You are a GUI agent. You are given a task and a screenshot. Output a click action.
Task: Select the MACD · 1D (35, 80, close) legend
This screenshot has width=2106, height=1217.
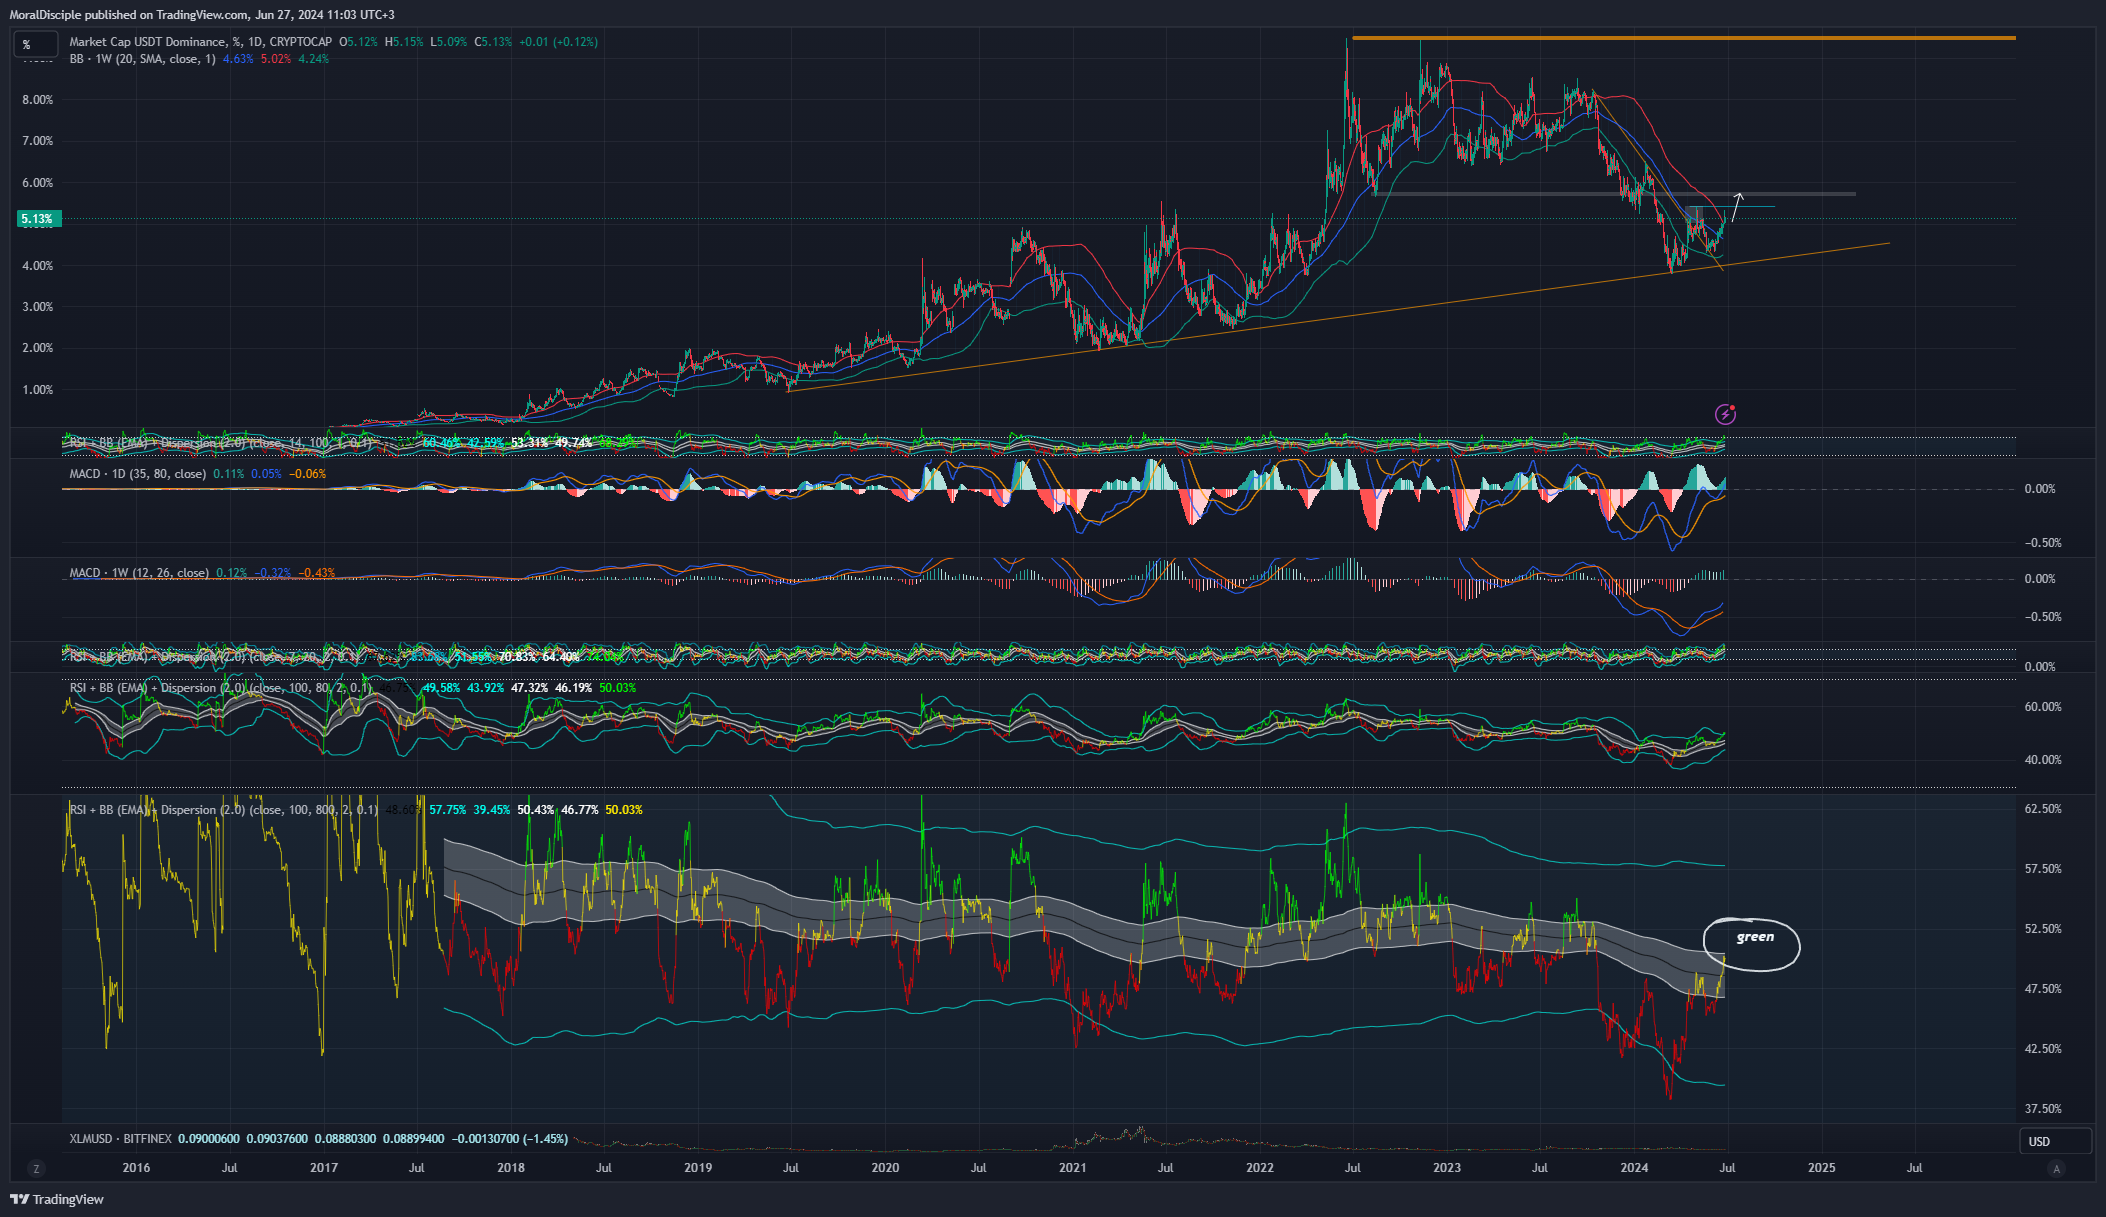point(138,474)
